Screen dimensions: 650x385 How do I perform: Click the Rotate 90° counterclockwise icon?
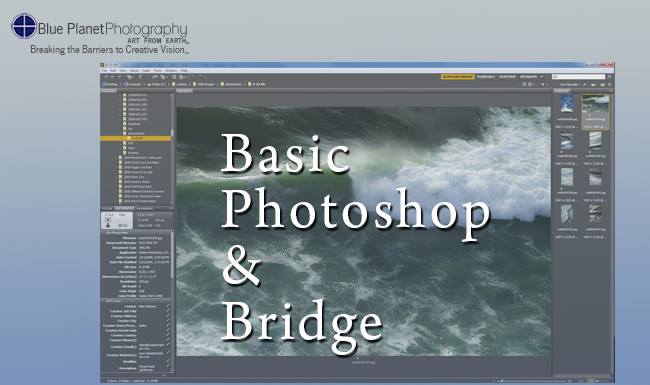coord(194,77)
